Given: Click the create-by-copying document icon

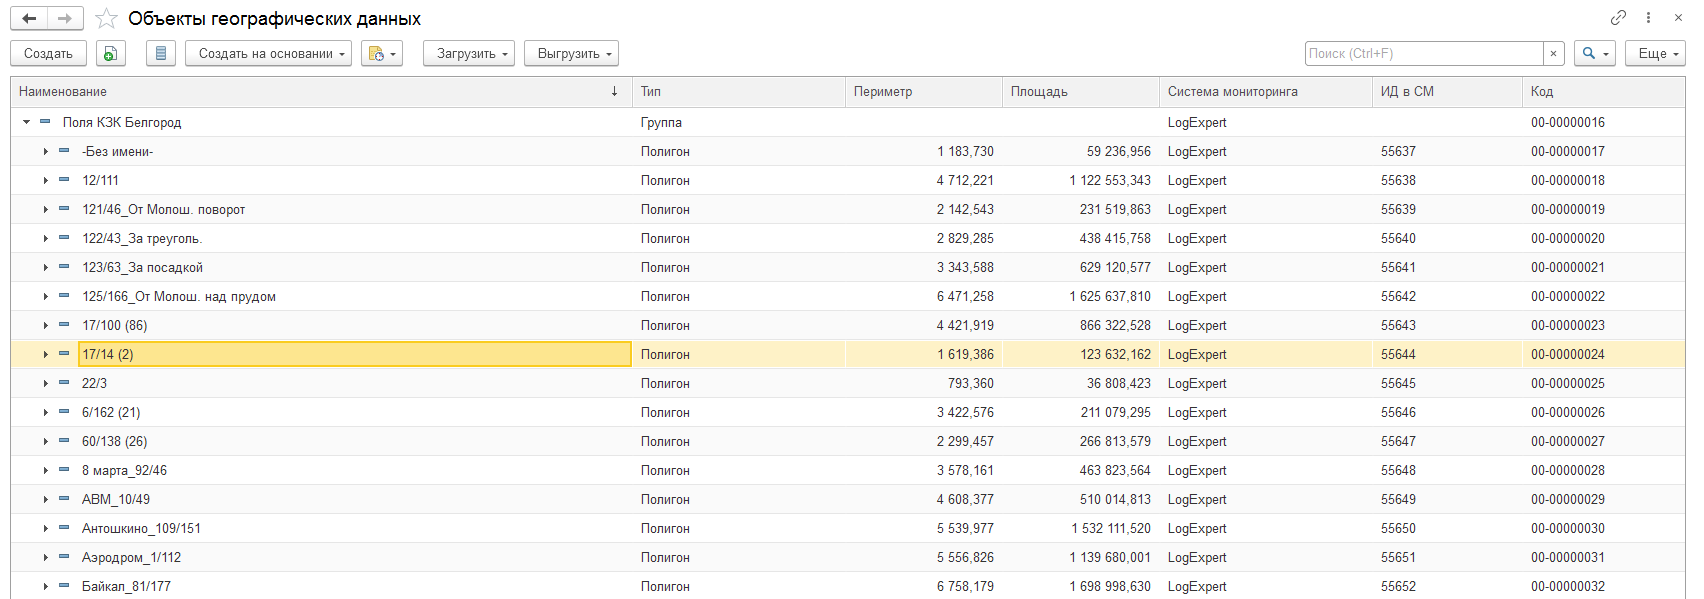Looking at the screenshot, I should (x=111, y=54).
